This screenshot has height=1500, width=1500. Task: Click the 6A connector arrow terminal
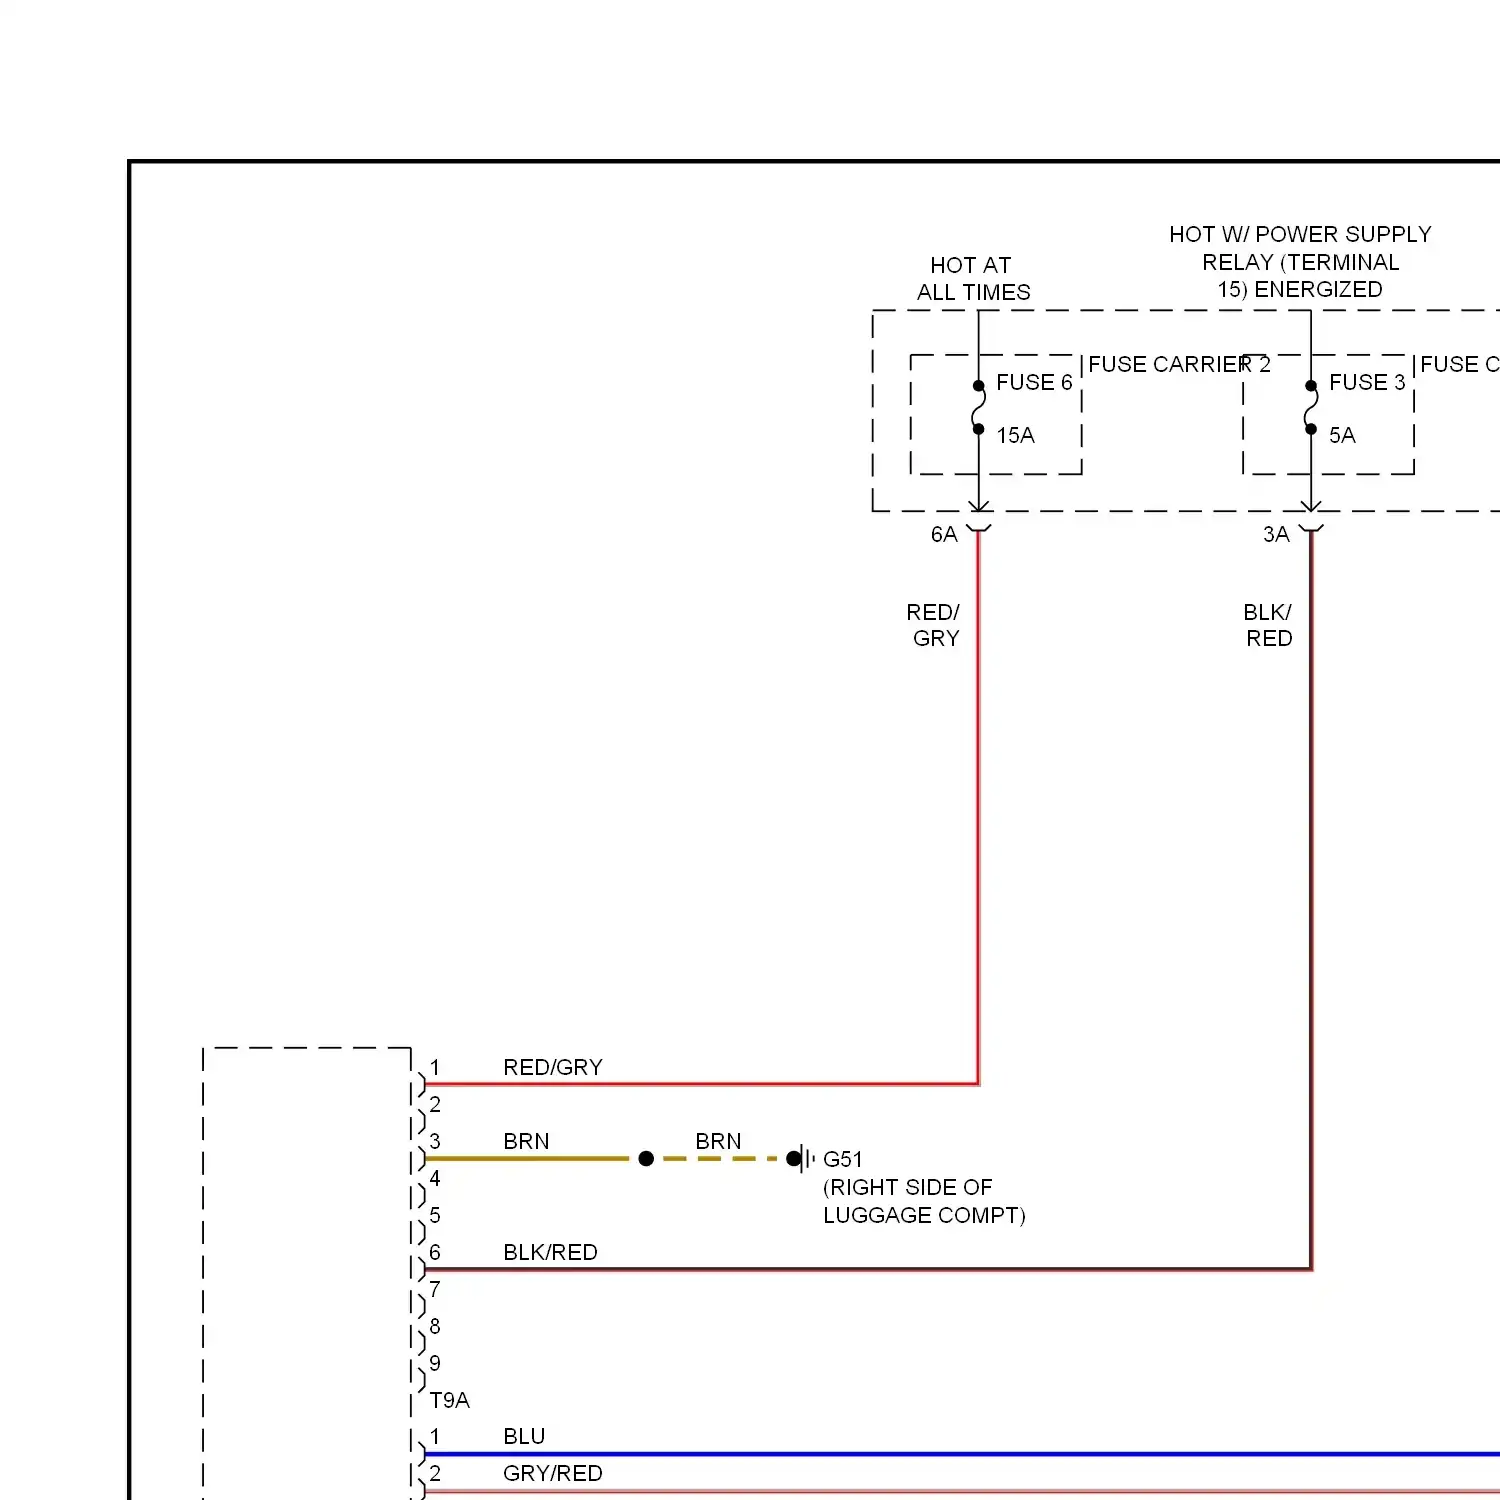978,516
